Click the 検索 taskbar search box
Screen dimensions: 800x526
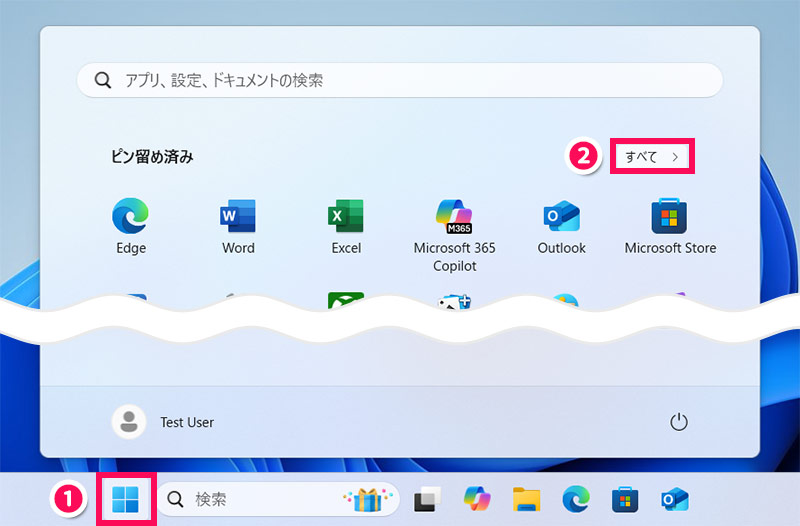tap(278, 499)
